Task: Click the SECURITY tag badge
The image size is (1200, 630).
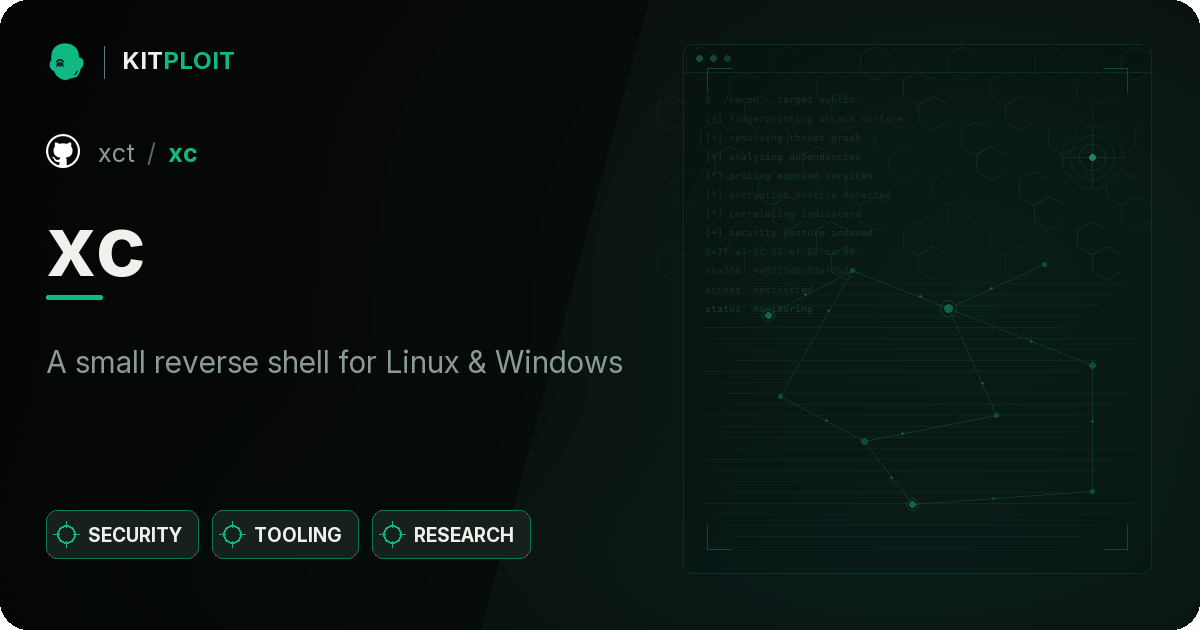Action: [122, 535]
